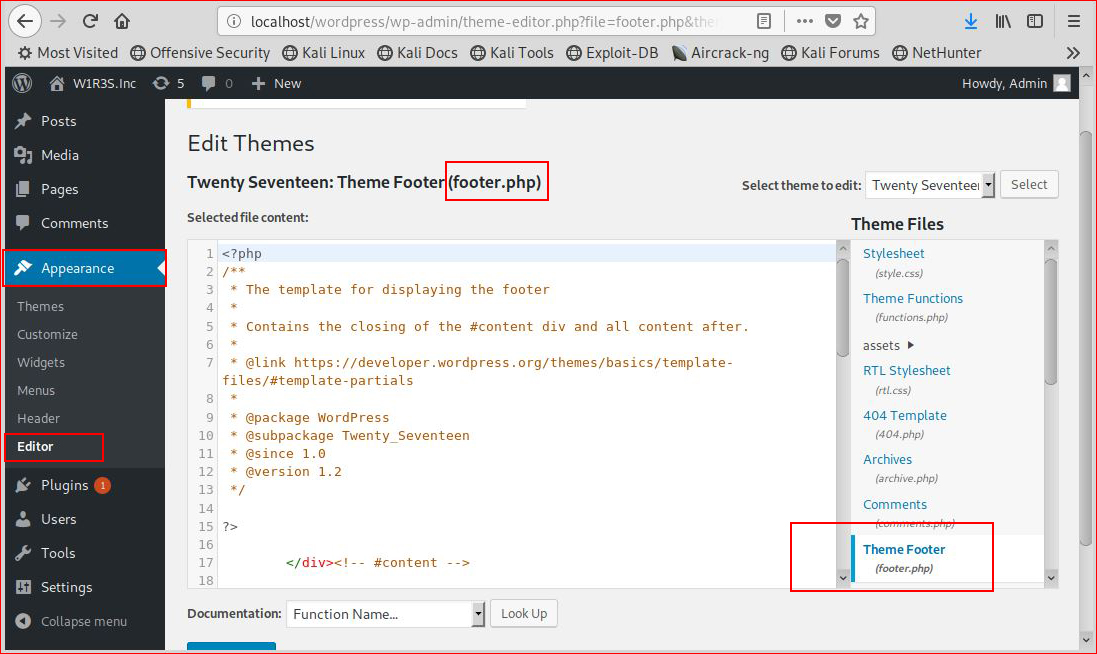The height and width of the screenshot is (654, 1097).
Task: Bookmark this page with the star icon
Action: 861,22
